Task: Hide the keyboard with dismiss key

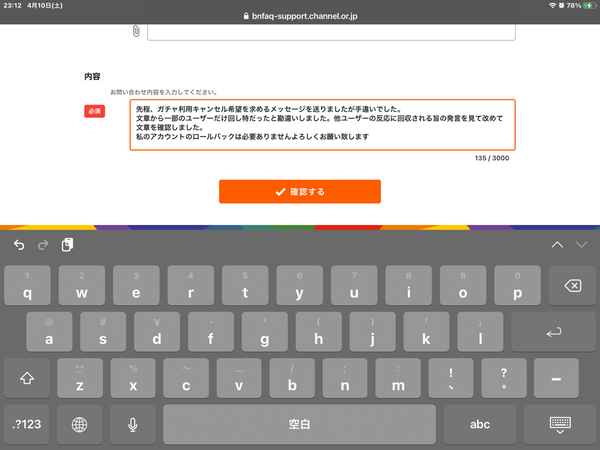Action: [x=560, y=424]
